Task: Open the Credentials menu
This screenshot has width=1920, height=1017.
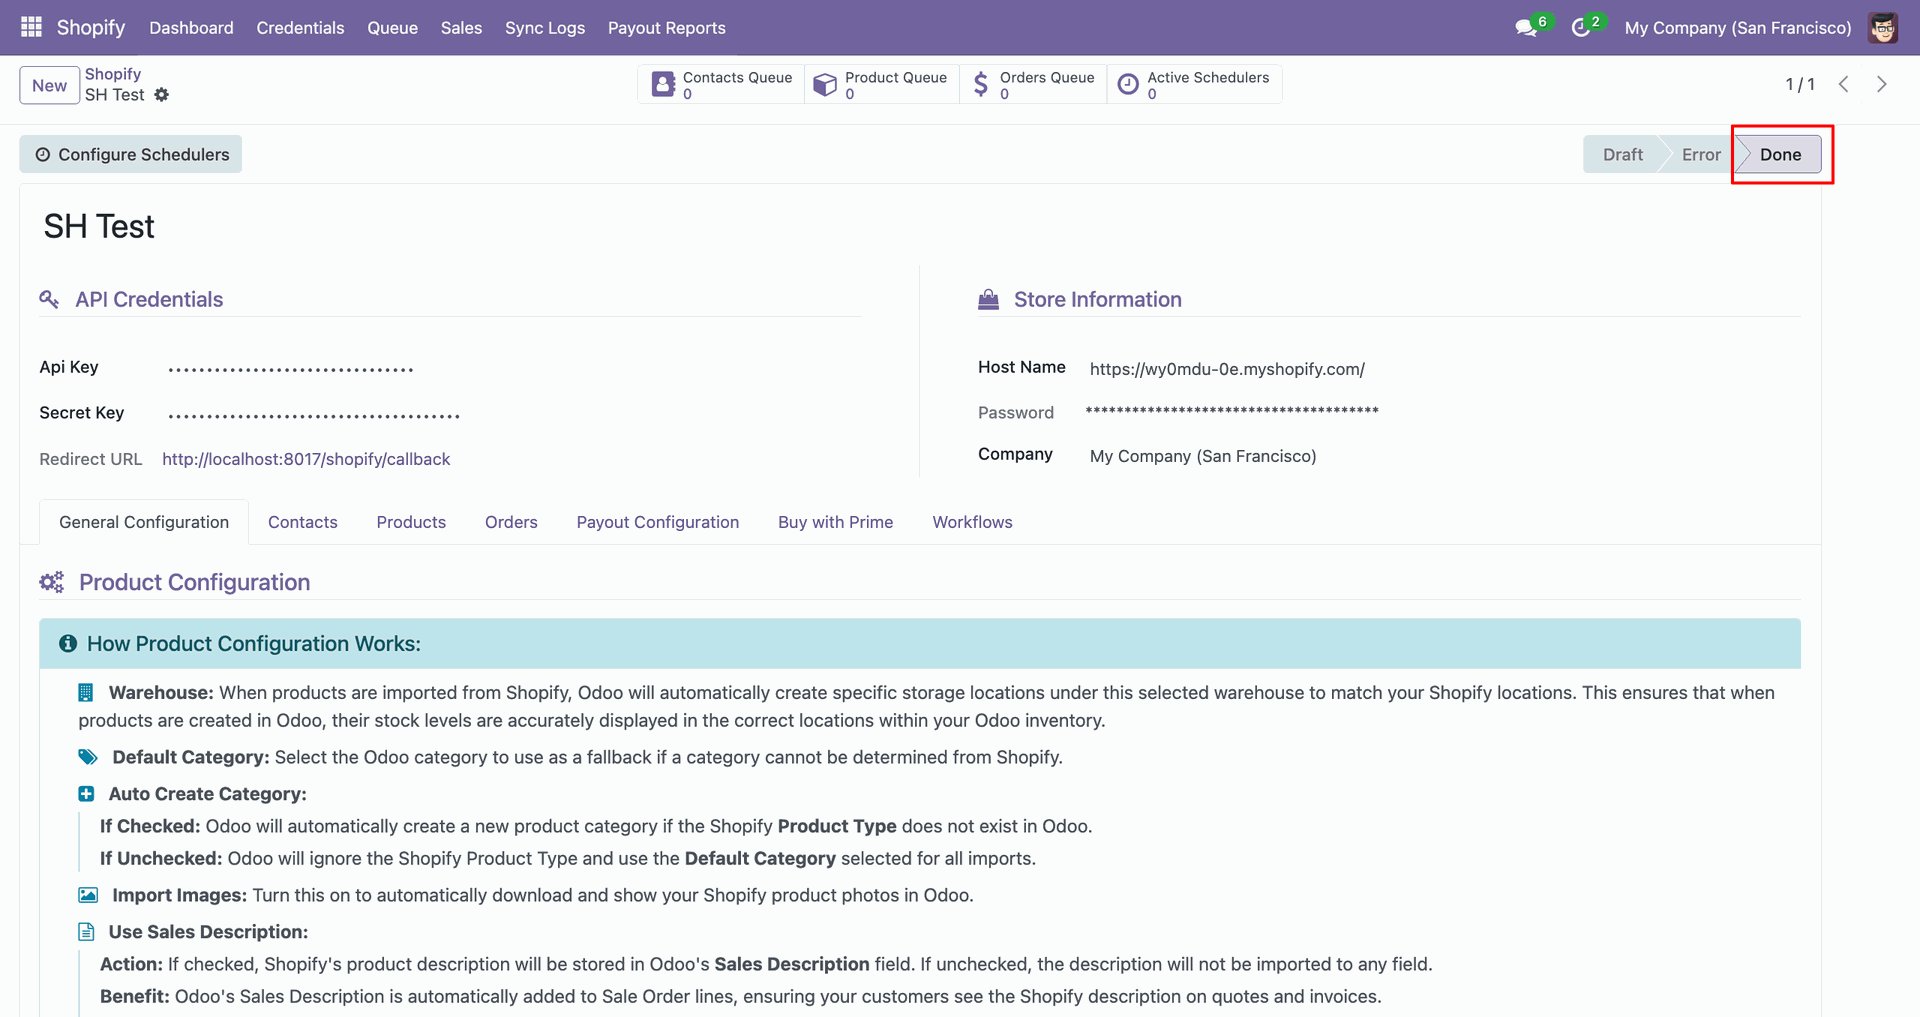Action: pos(300,28)
